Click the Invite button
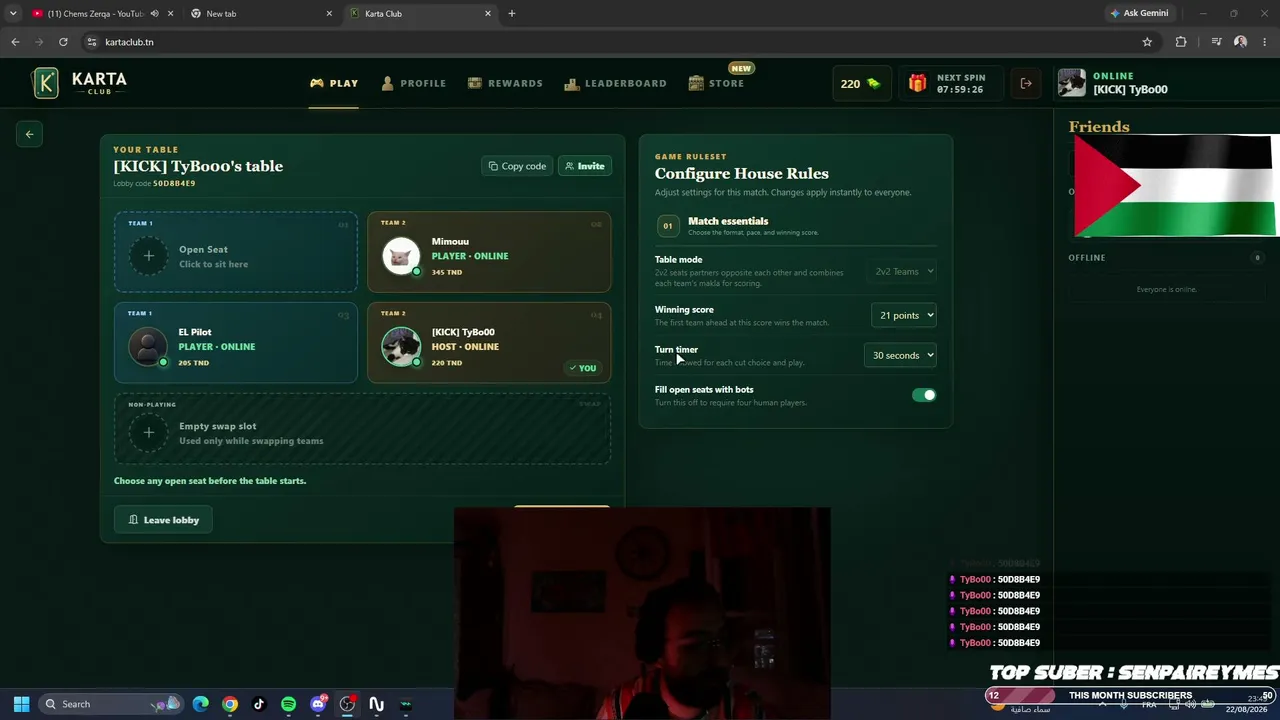The width and height of the screenshot is (1280, 720). [x=584, y=166]
